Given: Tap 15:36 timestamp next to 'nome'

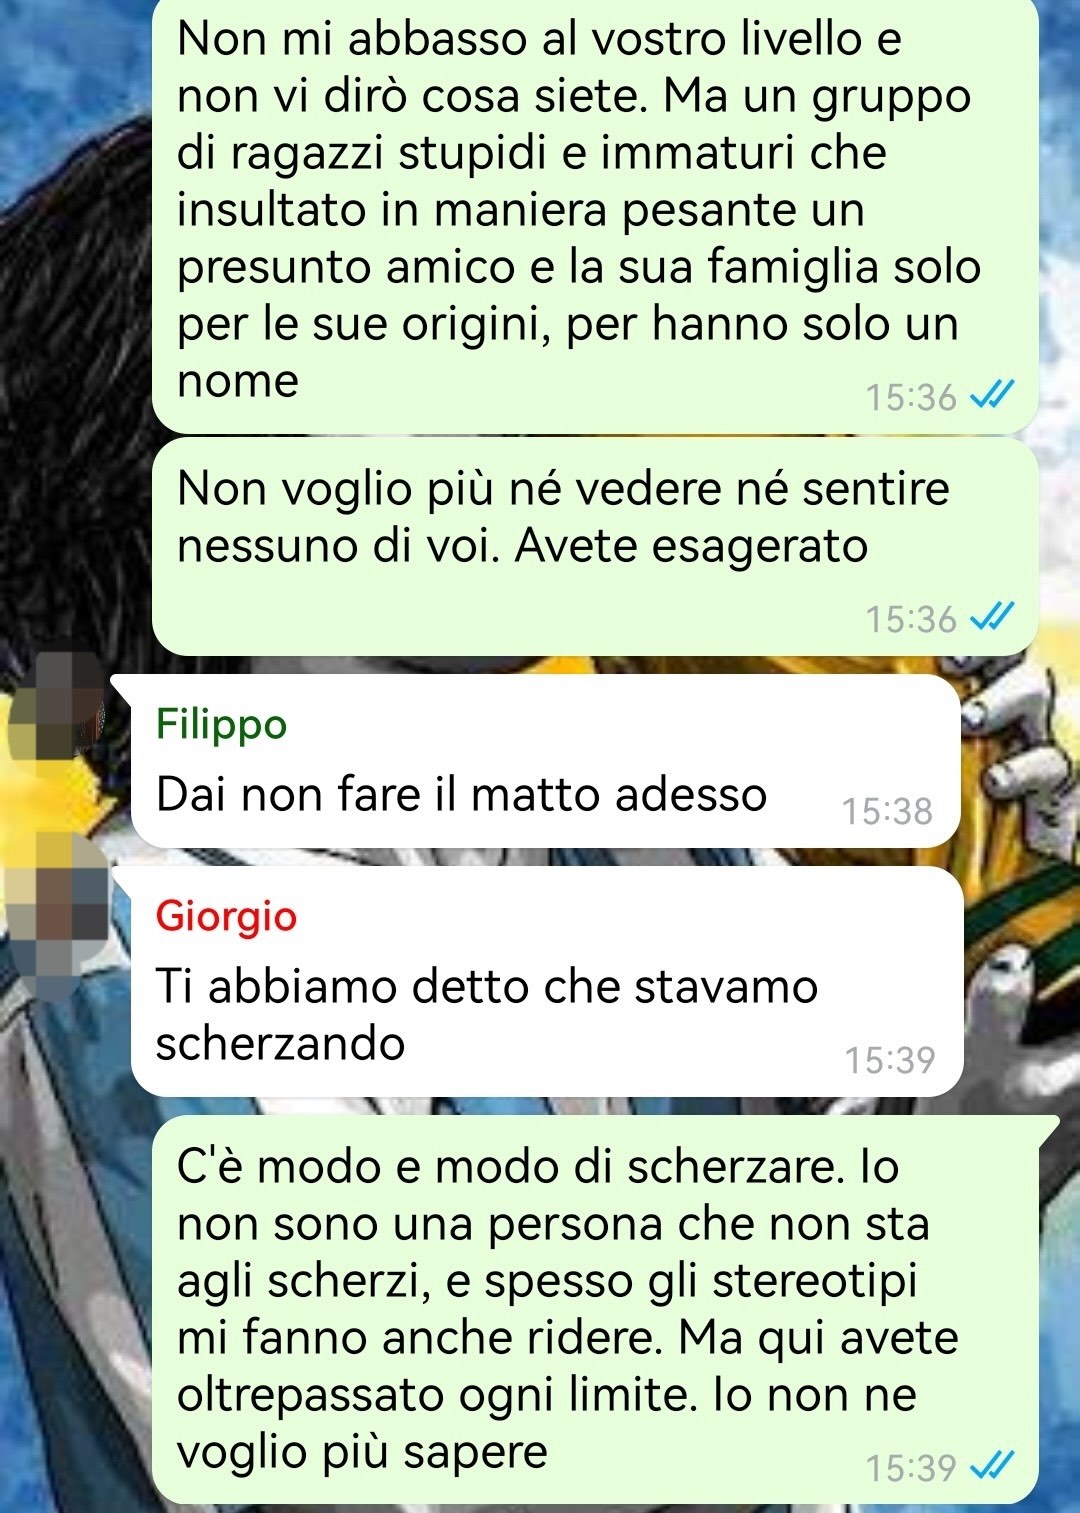Looking at the screenshot, I should pos(911,398).
